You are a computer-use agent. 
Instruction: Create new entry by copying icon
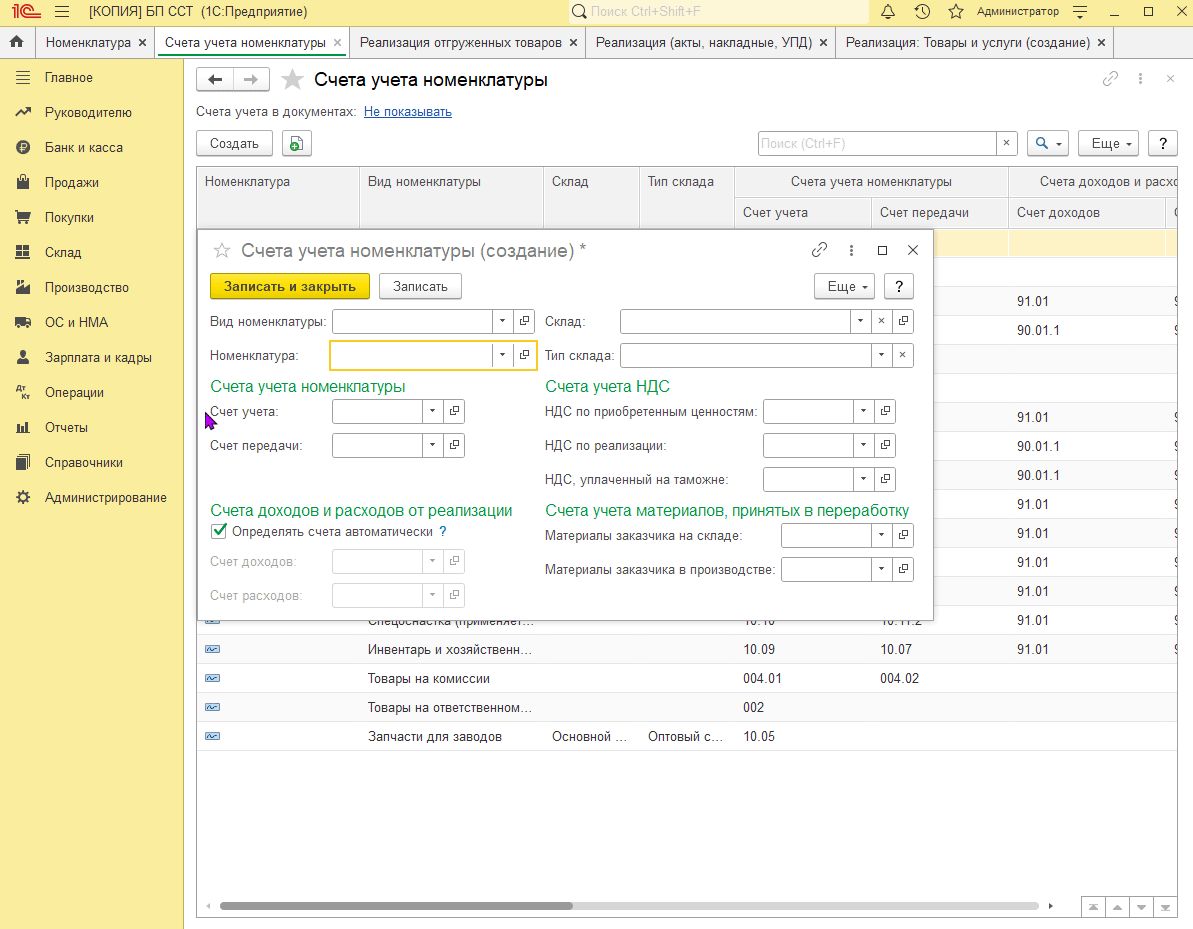297,143
